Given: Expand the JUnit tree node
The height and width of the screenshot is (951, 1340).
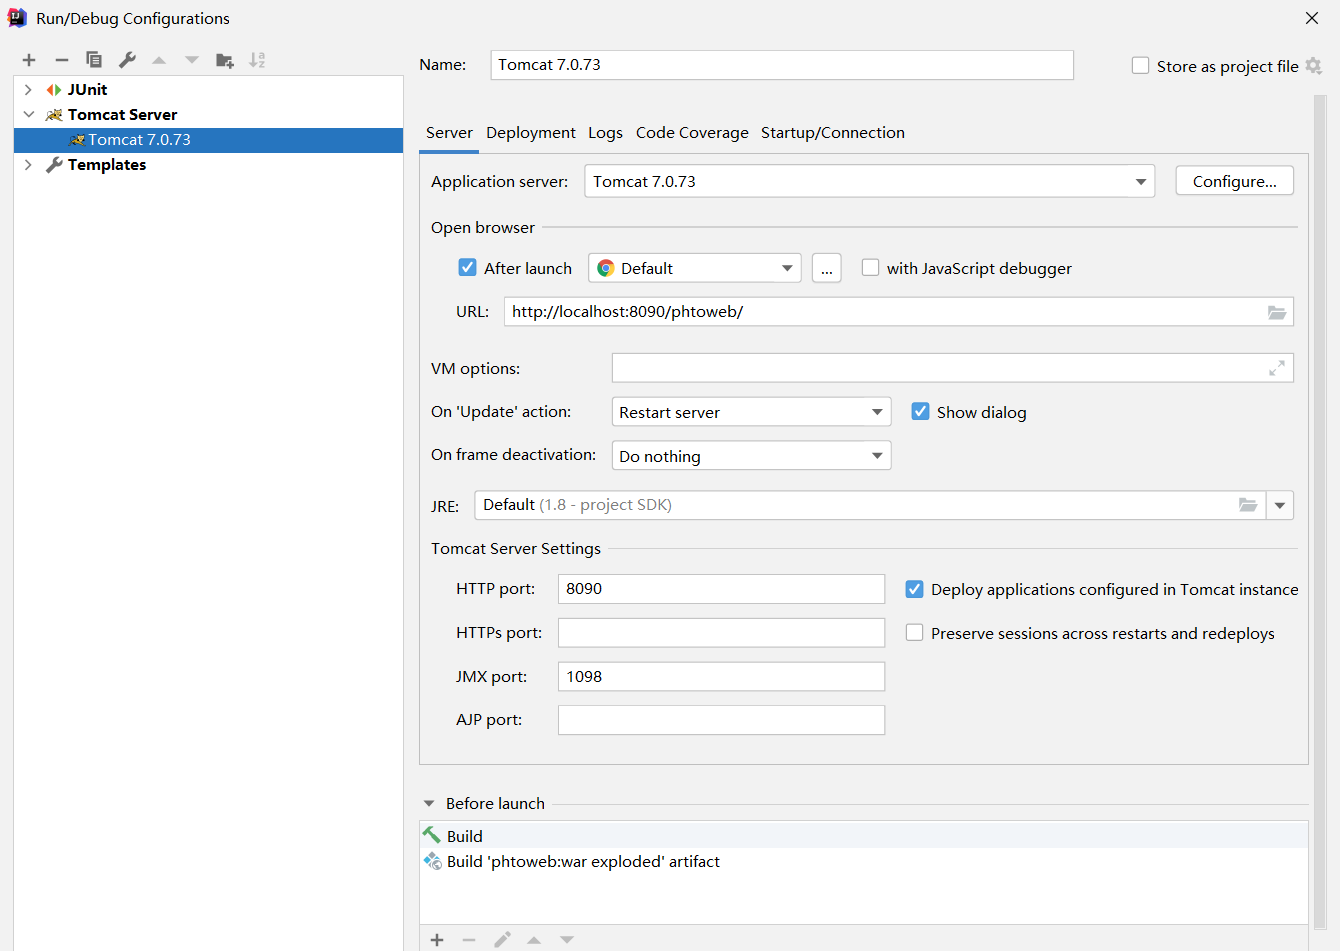Looking at the screenshot, I should tap(28, 90).
